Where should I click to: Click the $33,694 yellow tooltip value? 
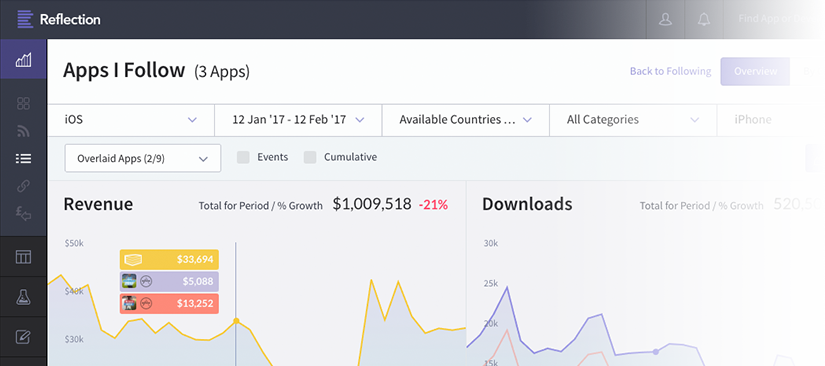coord(195,259)
